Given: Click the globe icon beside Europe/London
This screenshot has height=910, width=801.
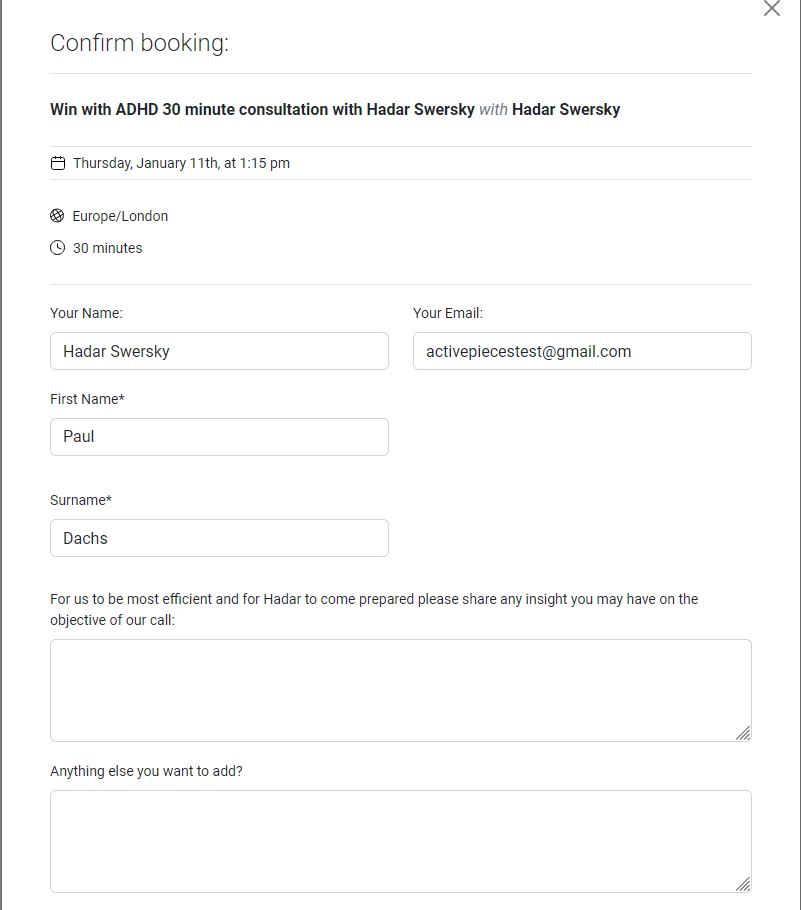Looking at the screenshot, I should 57,216.
